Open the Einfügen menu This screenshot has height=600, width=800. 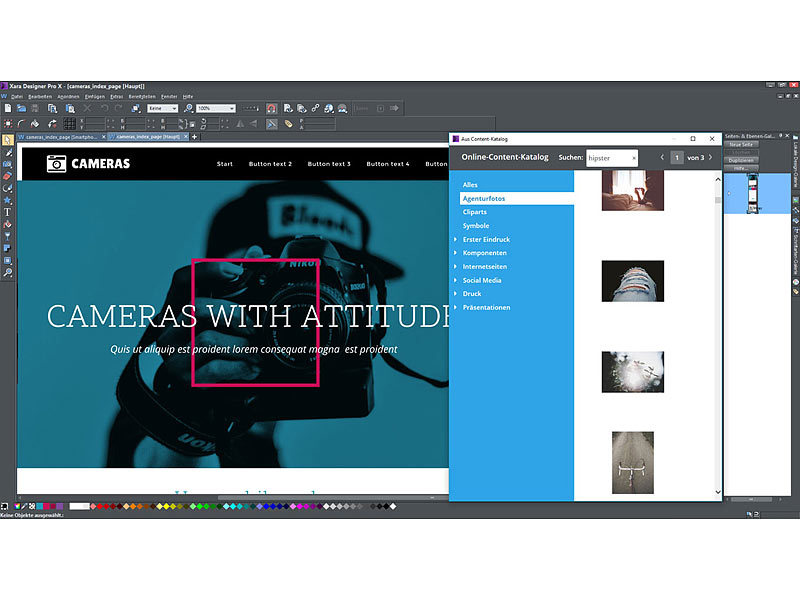(x=94, y=96)
